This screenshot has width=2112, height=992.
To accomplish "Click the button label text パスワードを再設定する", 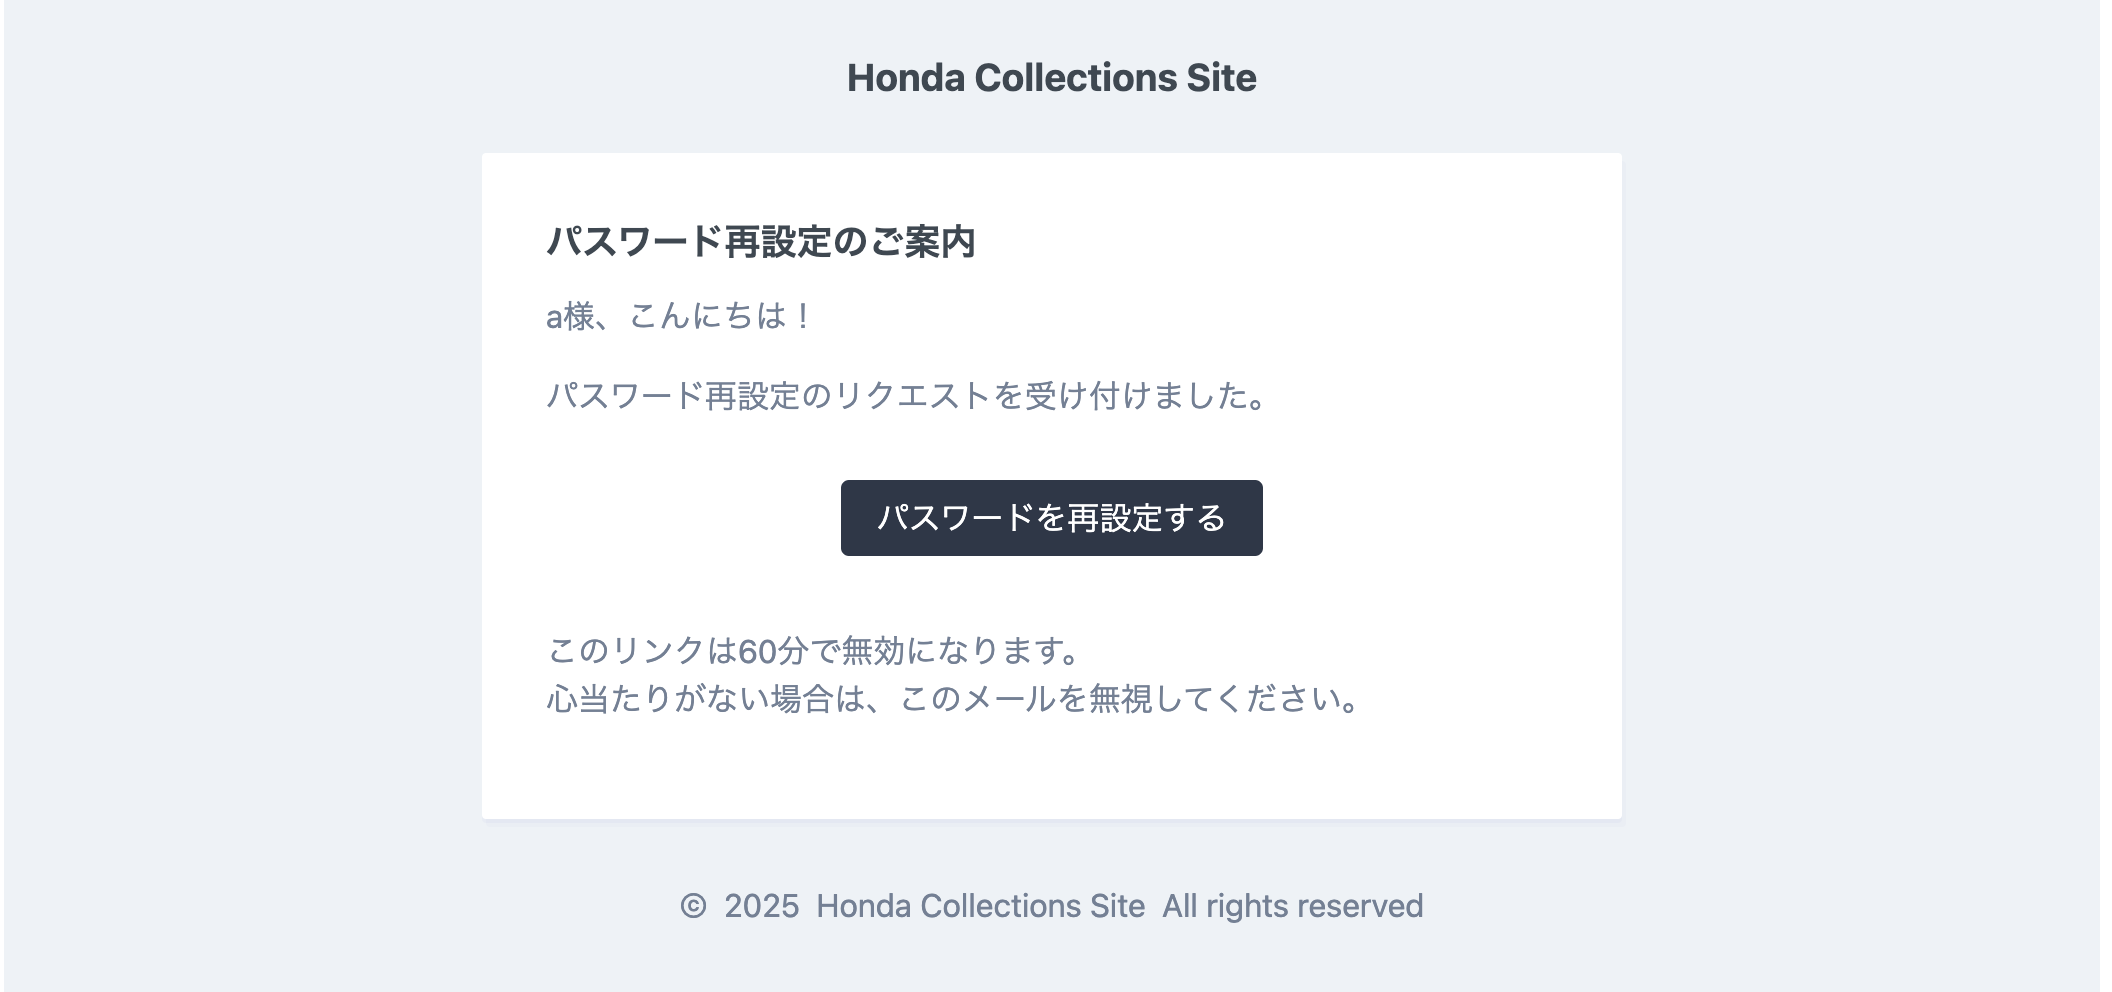I will click(x=1053, y=518).
